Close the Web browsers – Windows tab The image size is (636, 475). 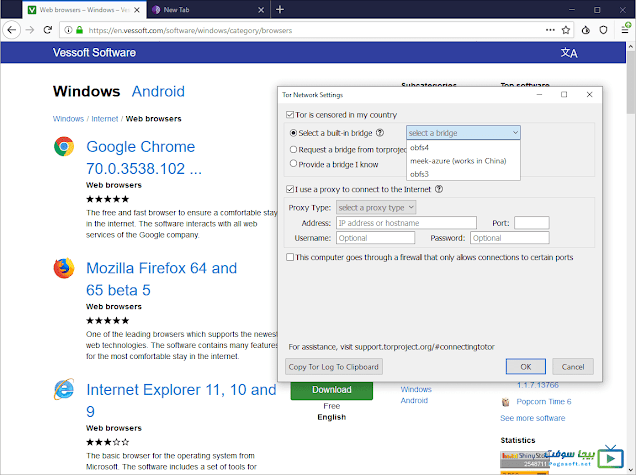(x=137, y=10)
